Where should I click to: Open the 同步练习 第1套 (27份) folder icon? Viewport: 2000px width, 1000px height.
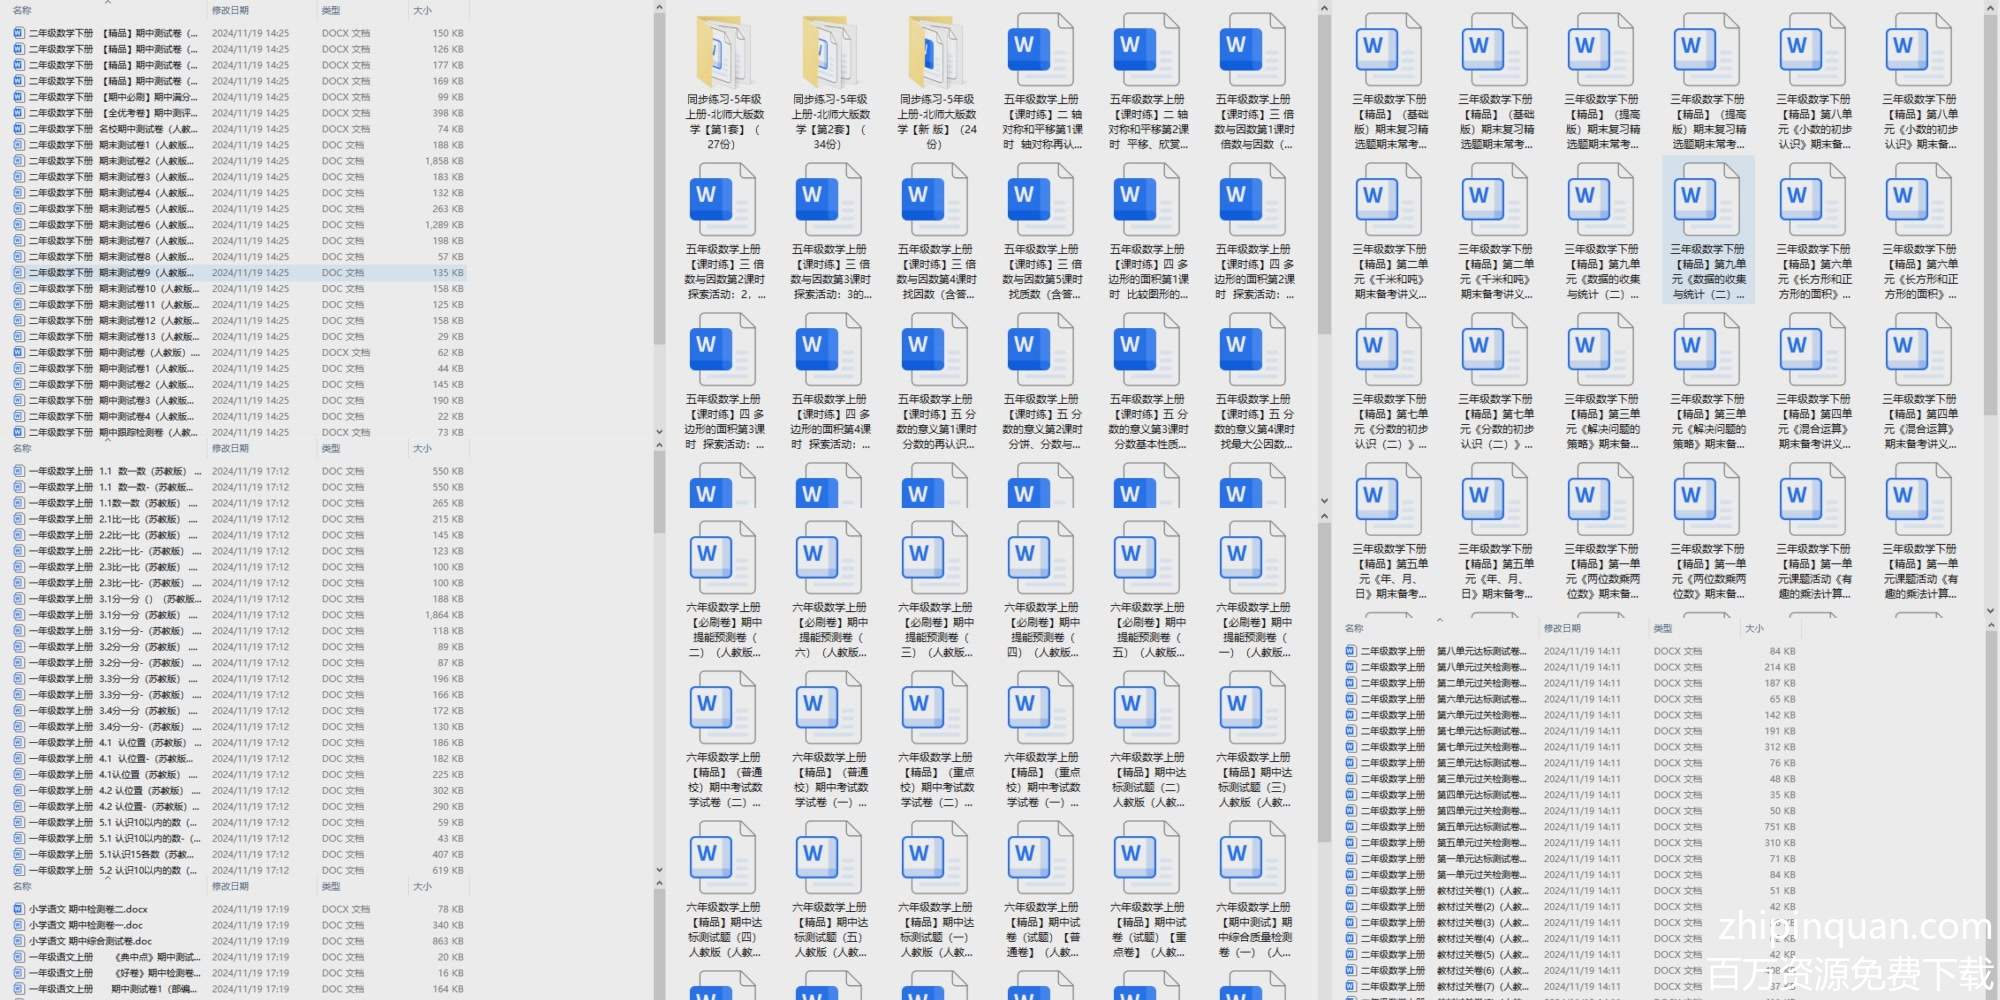click(724, 51)
